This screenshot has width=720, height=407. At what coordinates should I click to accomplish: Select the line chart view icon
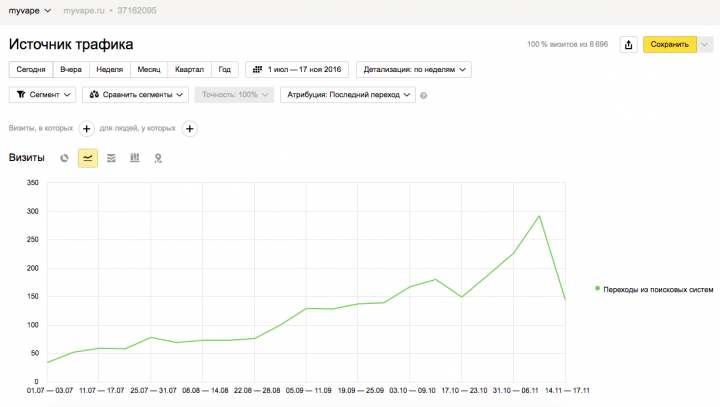pos(88,158)
